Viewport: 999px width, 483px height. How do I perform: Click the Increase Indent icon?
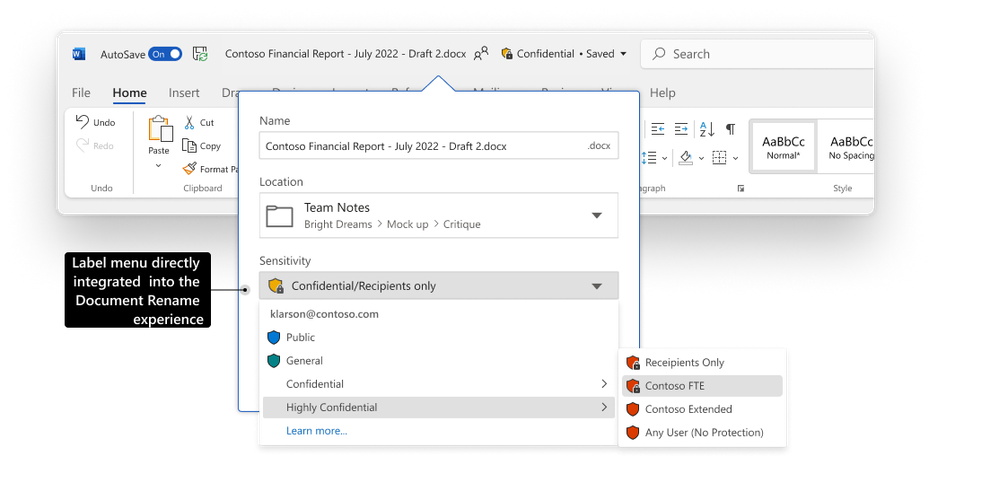[681, 129]
